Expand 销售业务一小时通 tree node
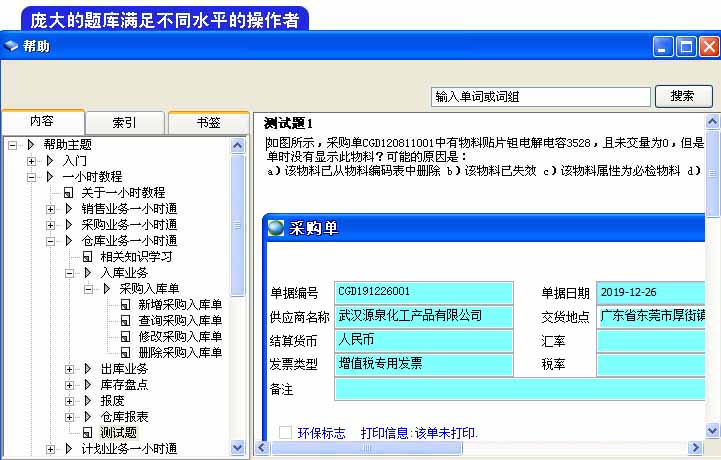Viewport: 721px width, 460px height. pos(51,208)
